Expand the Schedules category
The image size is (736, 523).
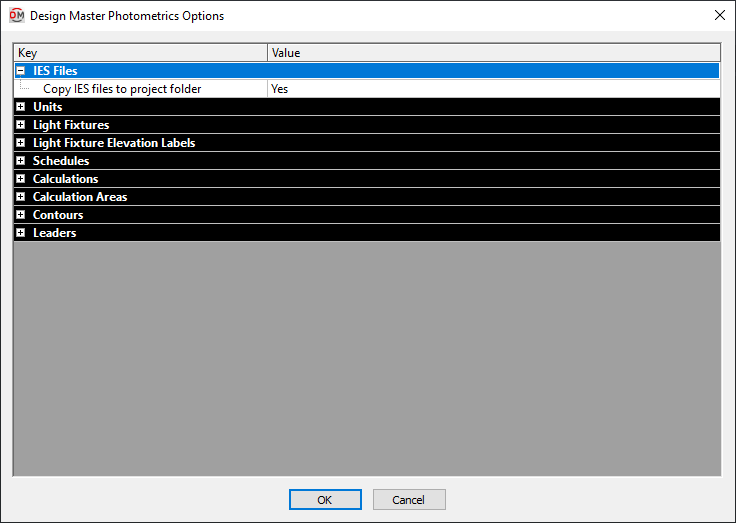[21, 161]
